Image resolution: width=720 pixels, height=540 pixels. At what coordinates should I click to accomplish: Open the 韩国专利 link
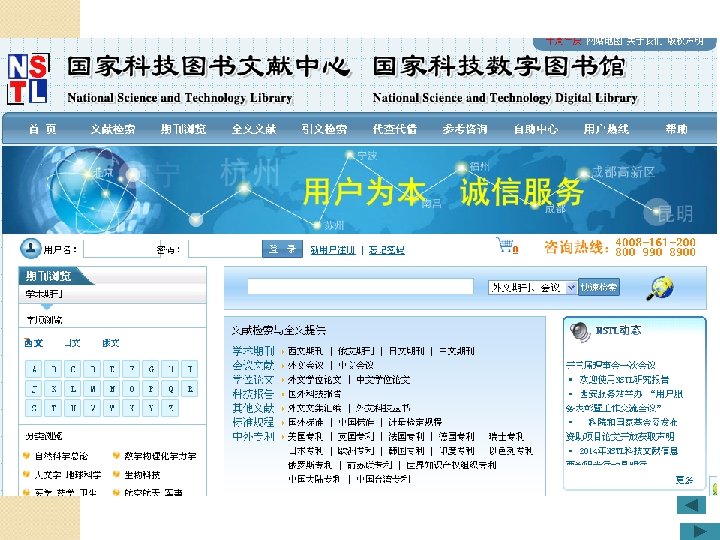[x=406, y=451]
